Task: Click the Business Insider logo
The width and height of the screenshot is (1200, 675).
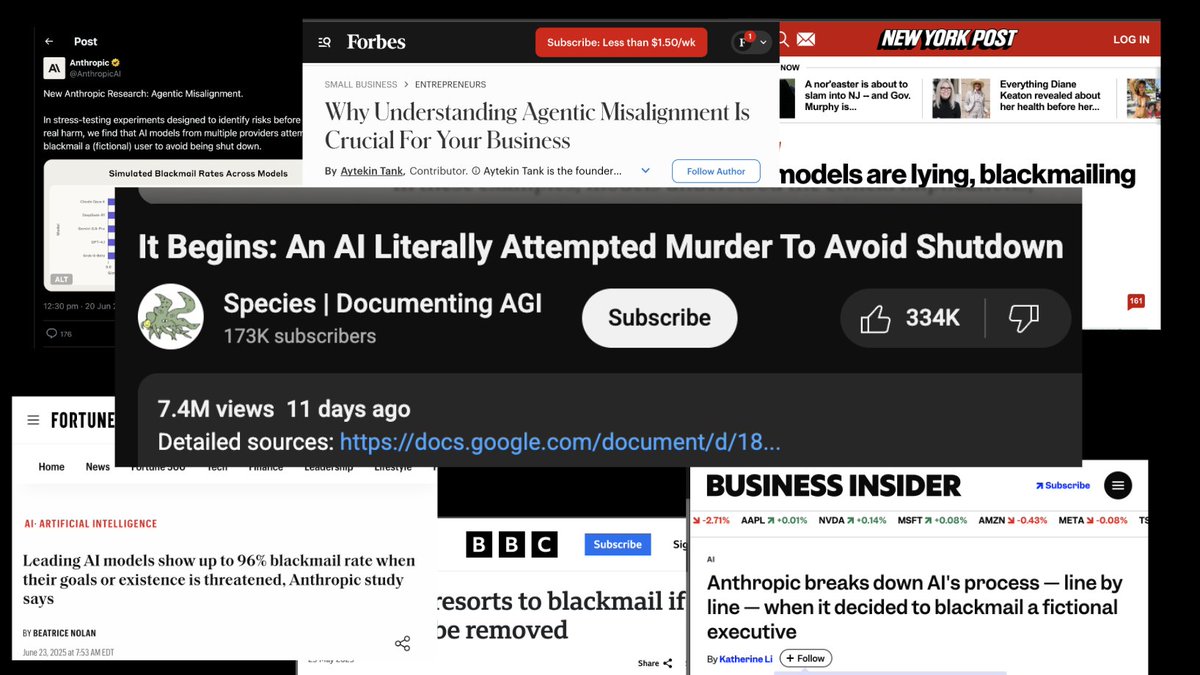Action: (833, 486)
